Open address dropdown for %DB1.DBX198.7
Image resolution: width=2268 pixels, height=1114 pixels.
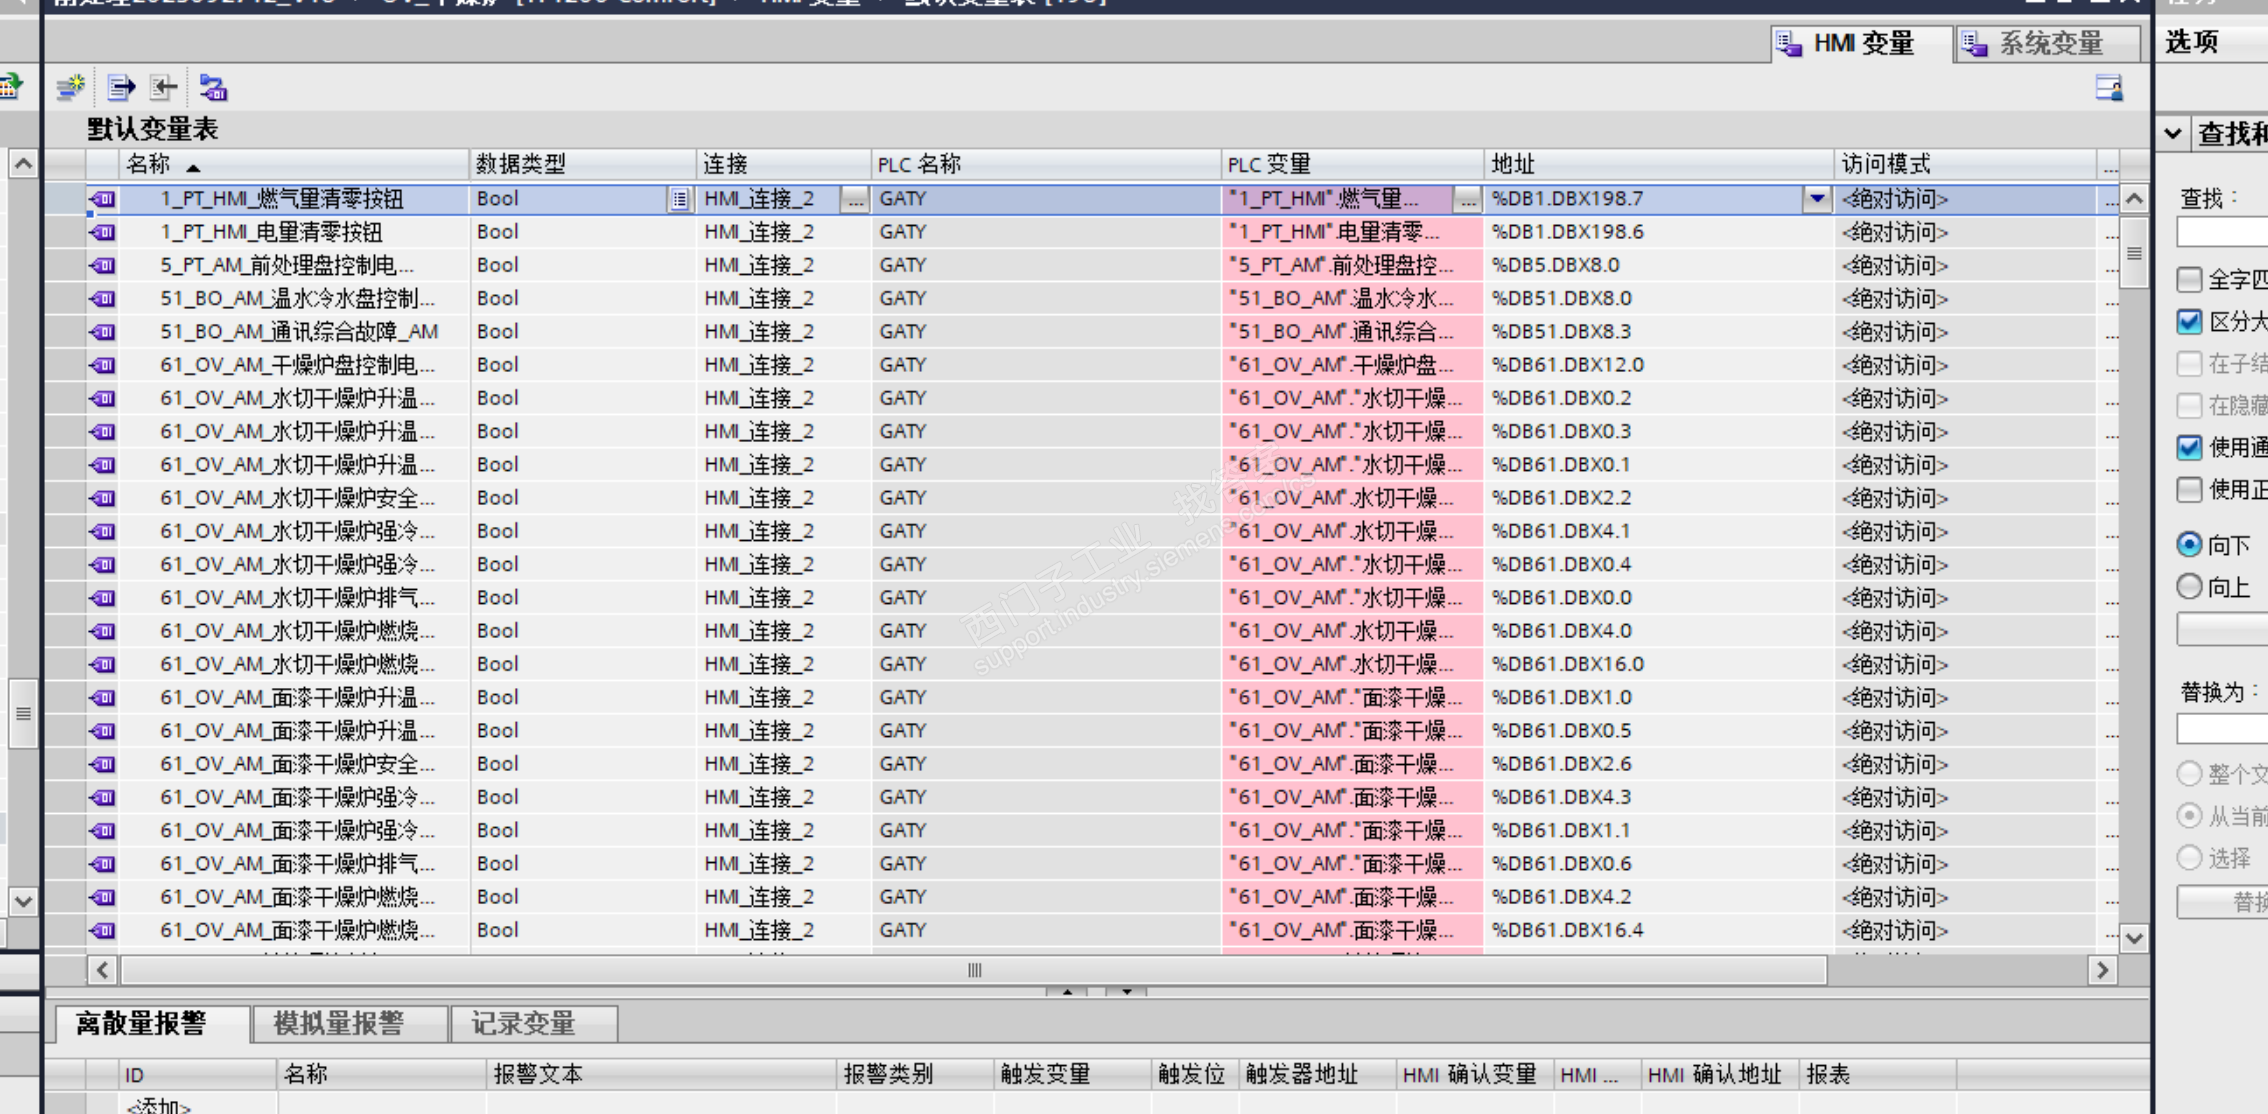click(1817, 199)
